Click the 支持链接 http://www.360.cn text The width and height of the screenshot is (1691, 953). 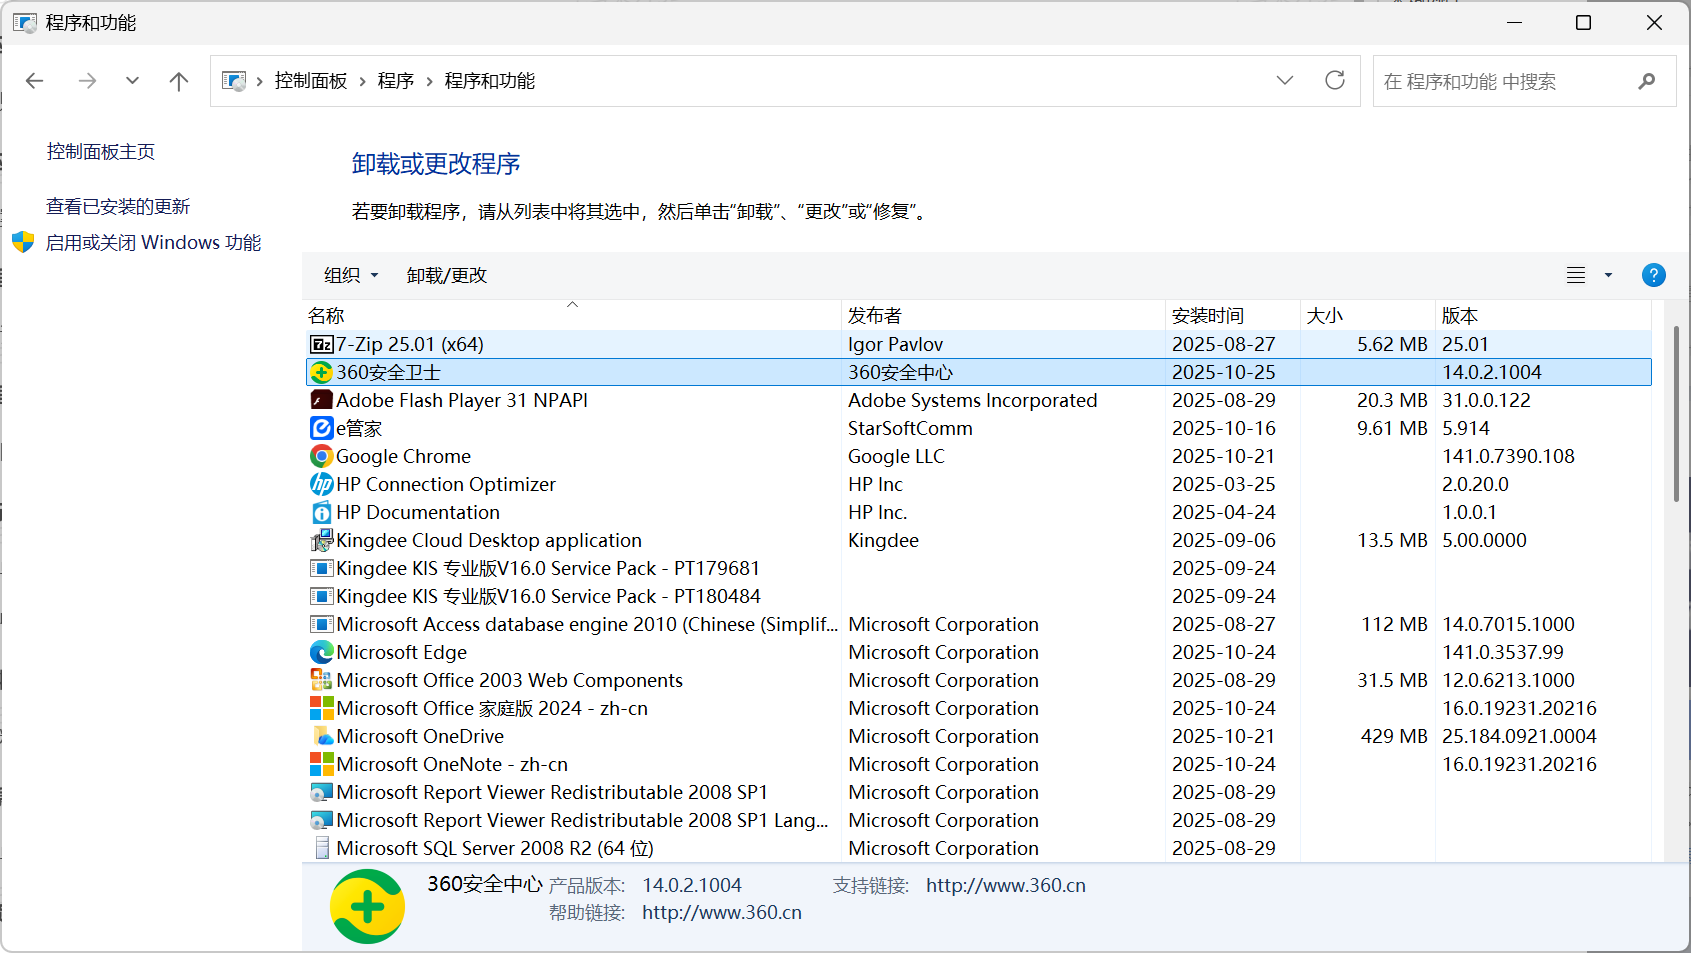[x=1006, y=886]
